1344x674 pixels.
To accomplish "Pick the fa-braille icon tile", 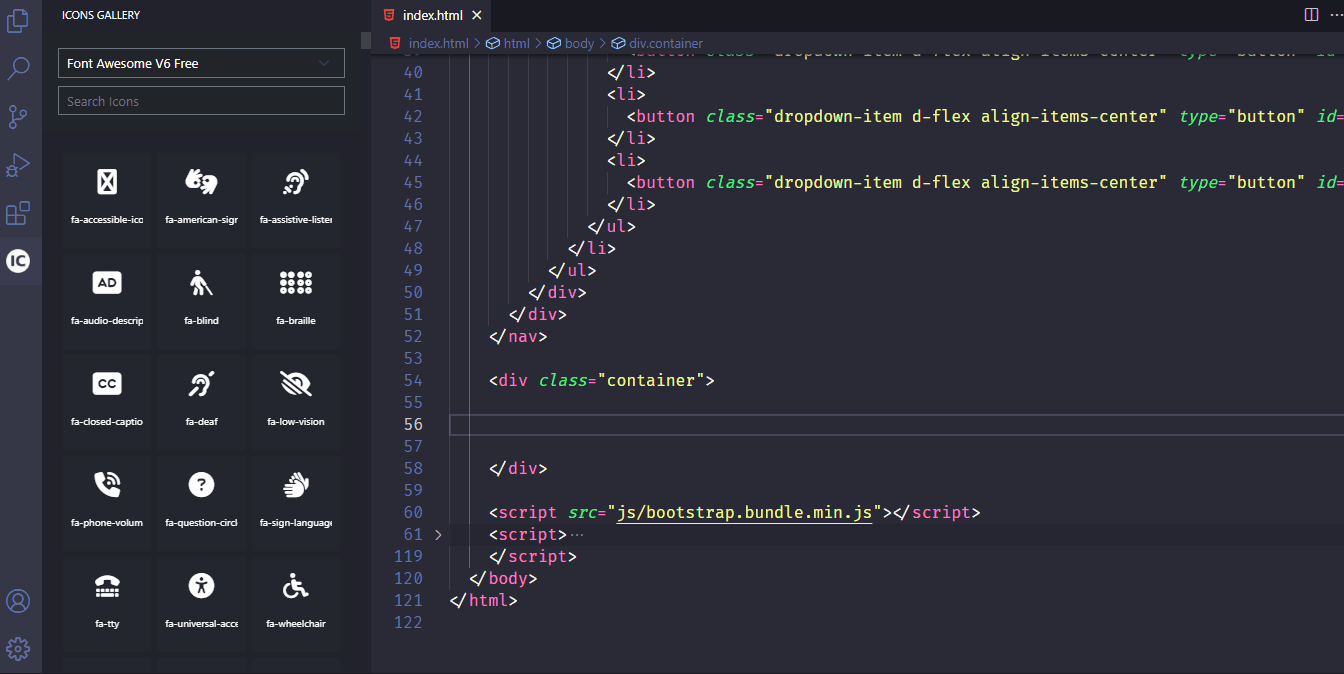I will (x=295, y=300).
